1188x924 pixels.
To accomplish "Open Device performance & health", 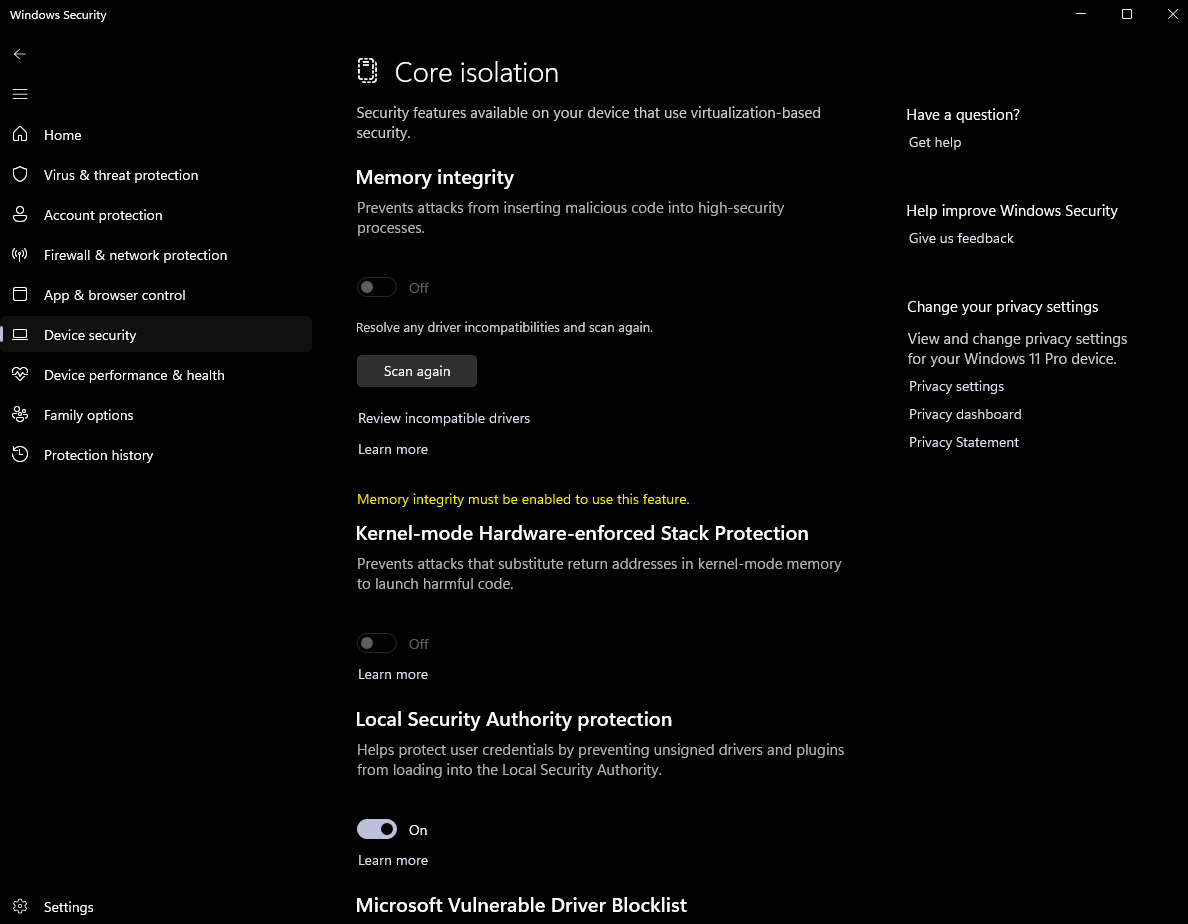I will click(x=132, y=374).
